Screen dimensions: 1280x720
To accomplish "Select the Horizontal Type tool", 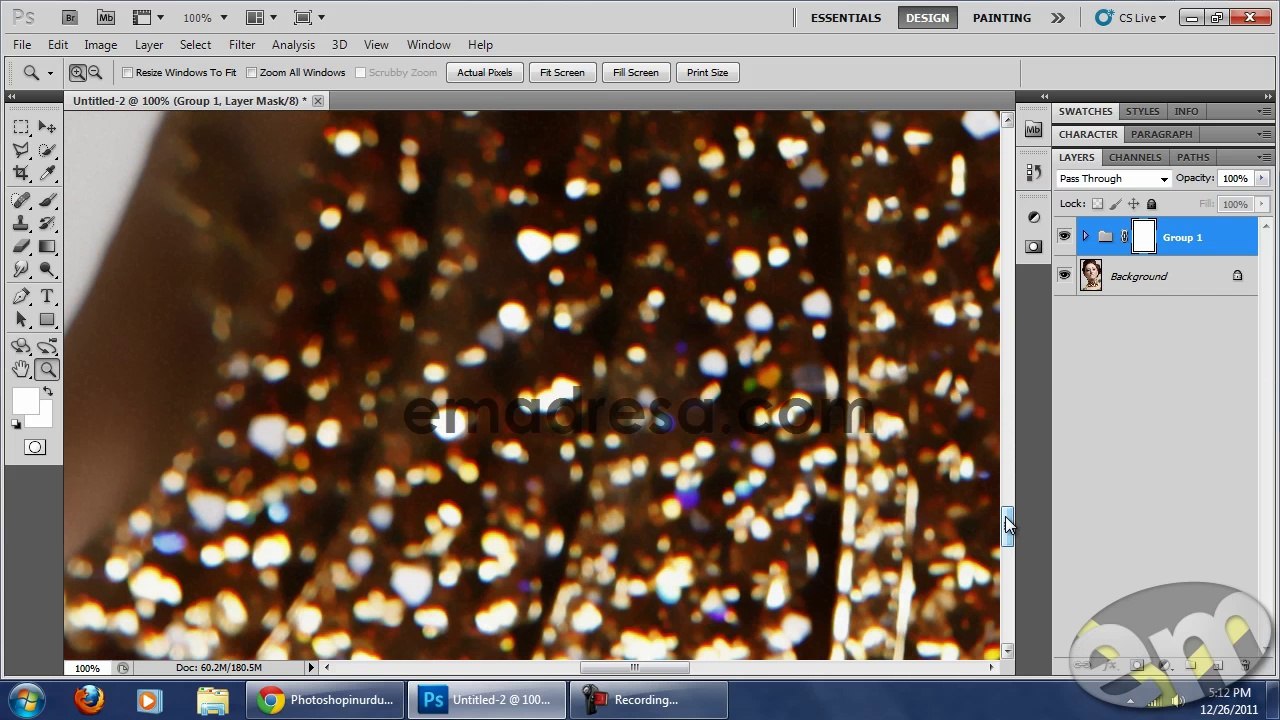I will tap(47, 296).
